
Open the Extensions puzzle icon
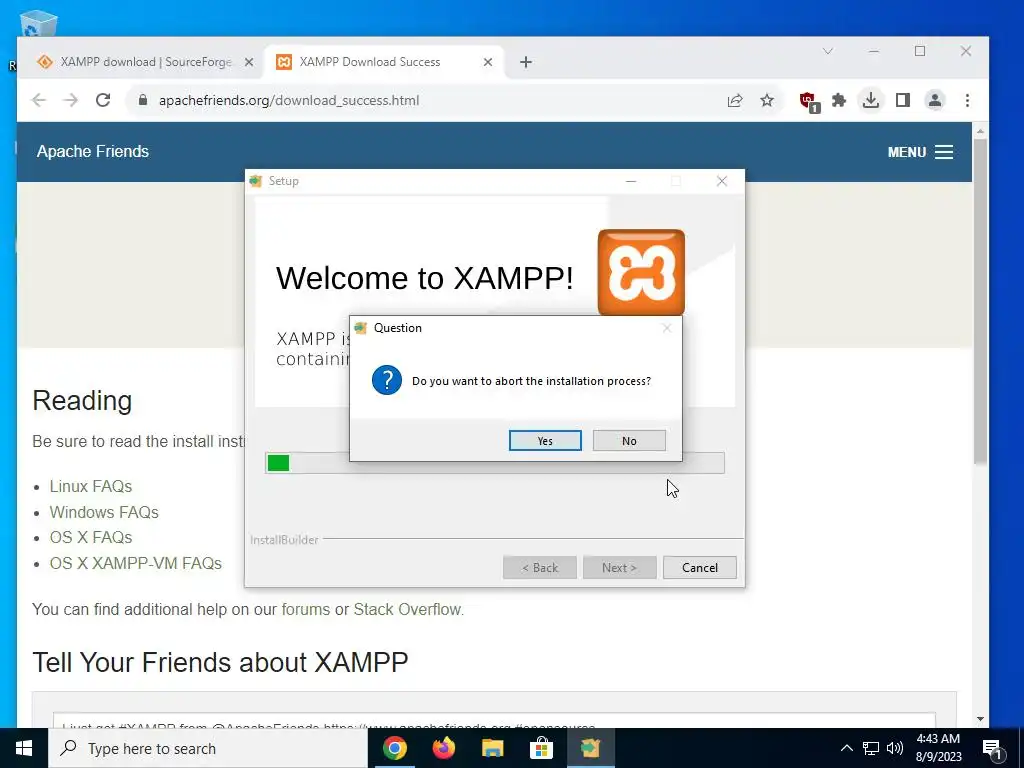click(x=839, y=100)
